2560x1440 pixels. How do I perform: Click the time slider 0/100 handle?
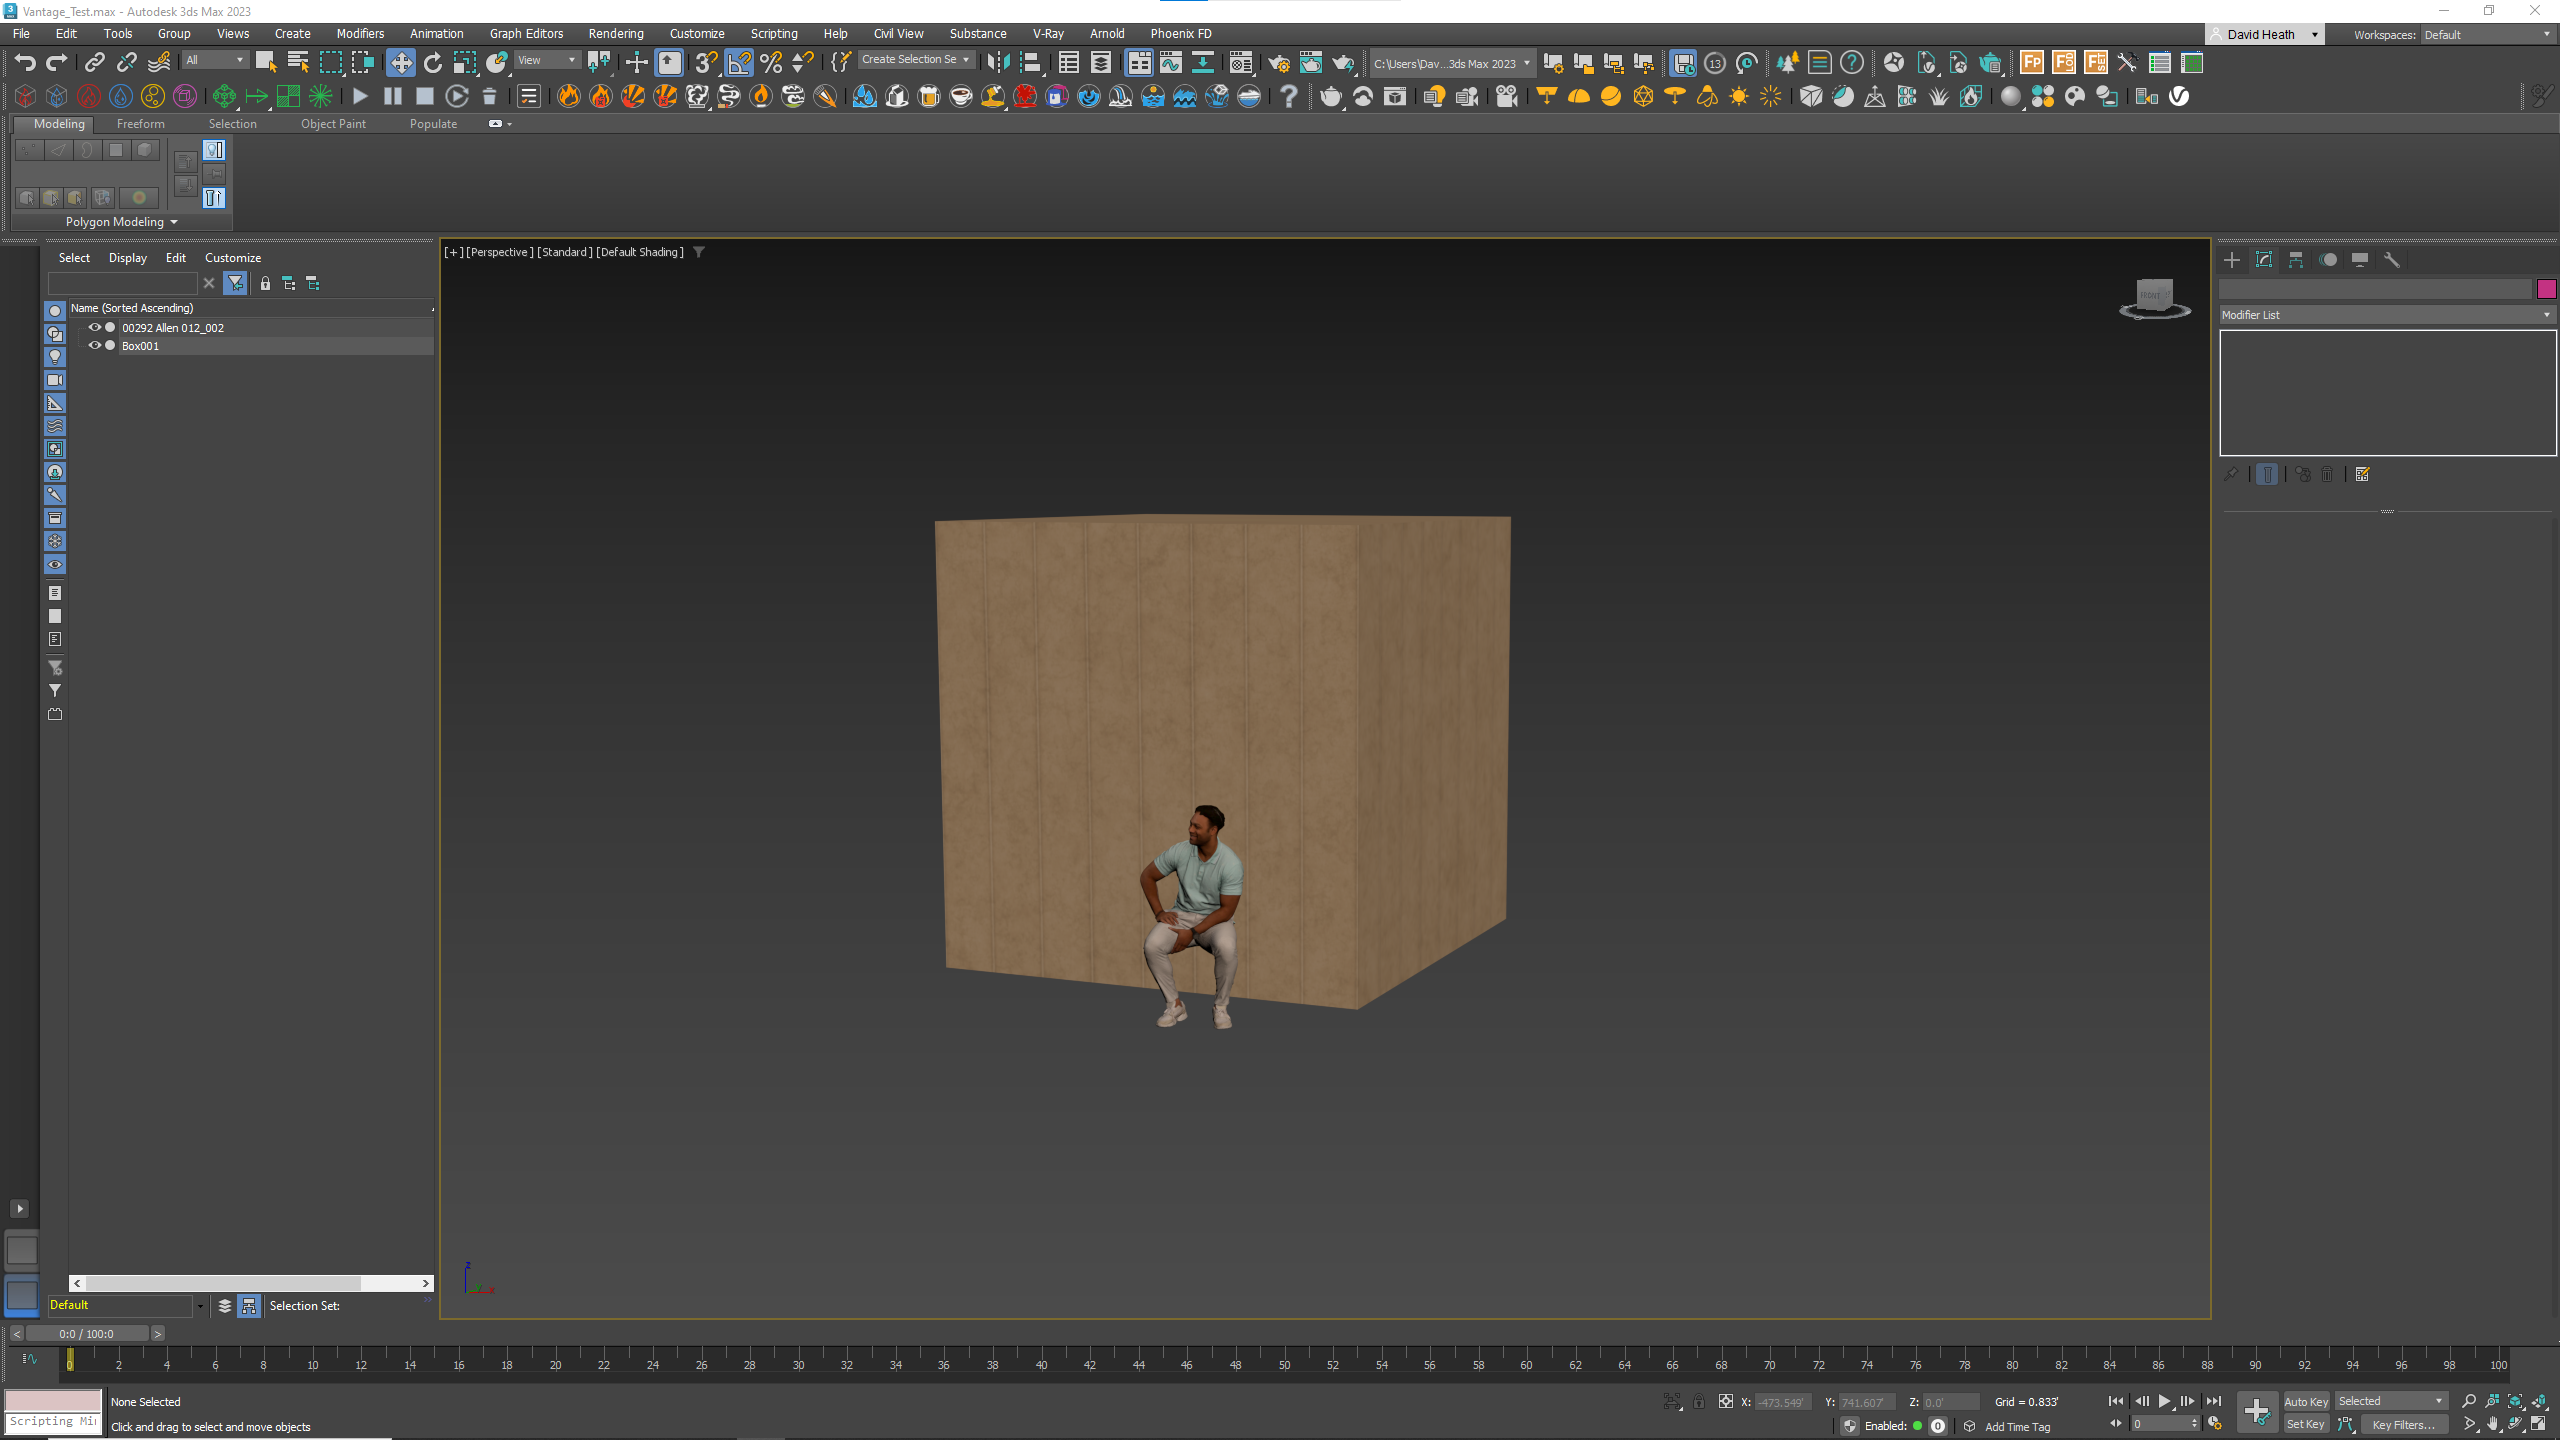[87, 1334]
